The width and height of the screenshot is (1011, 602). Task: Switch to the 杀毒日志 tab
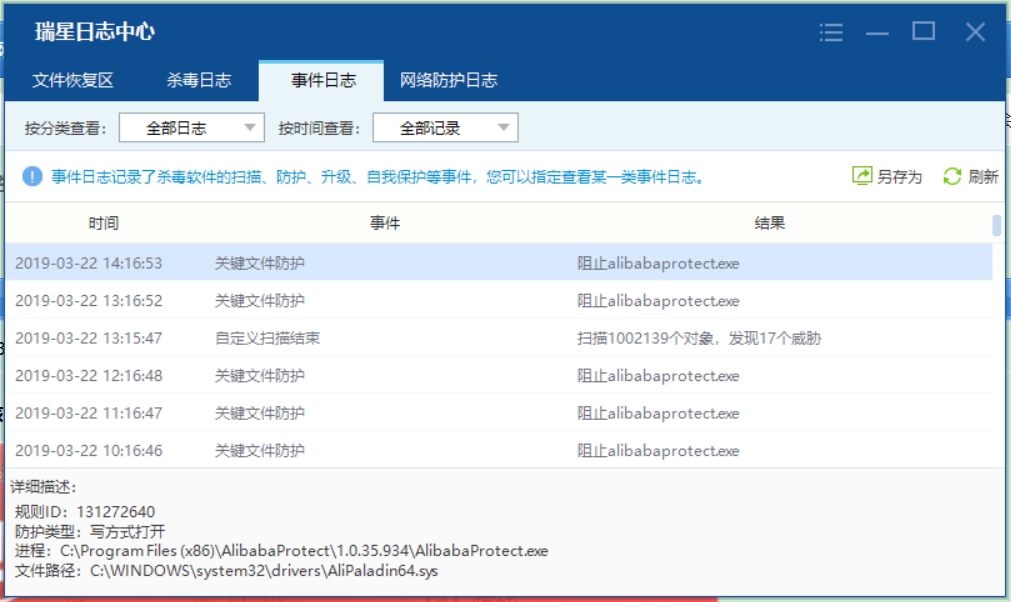point(199,81)
